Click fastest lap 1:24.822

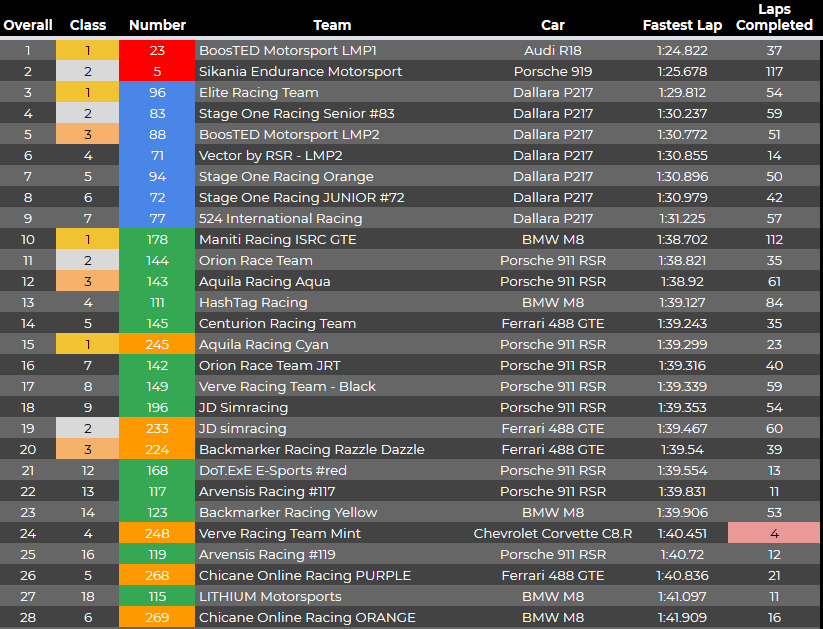click(682, 50)
